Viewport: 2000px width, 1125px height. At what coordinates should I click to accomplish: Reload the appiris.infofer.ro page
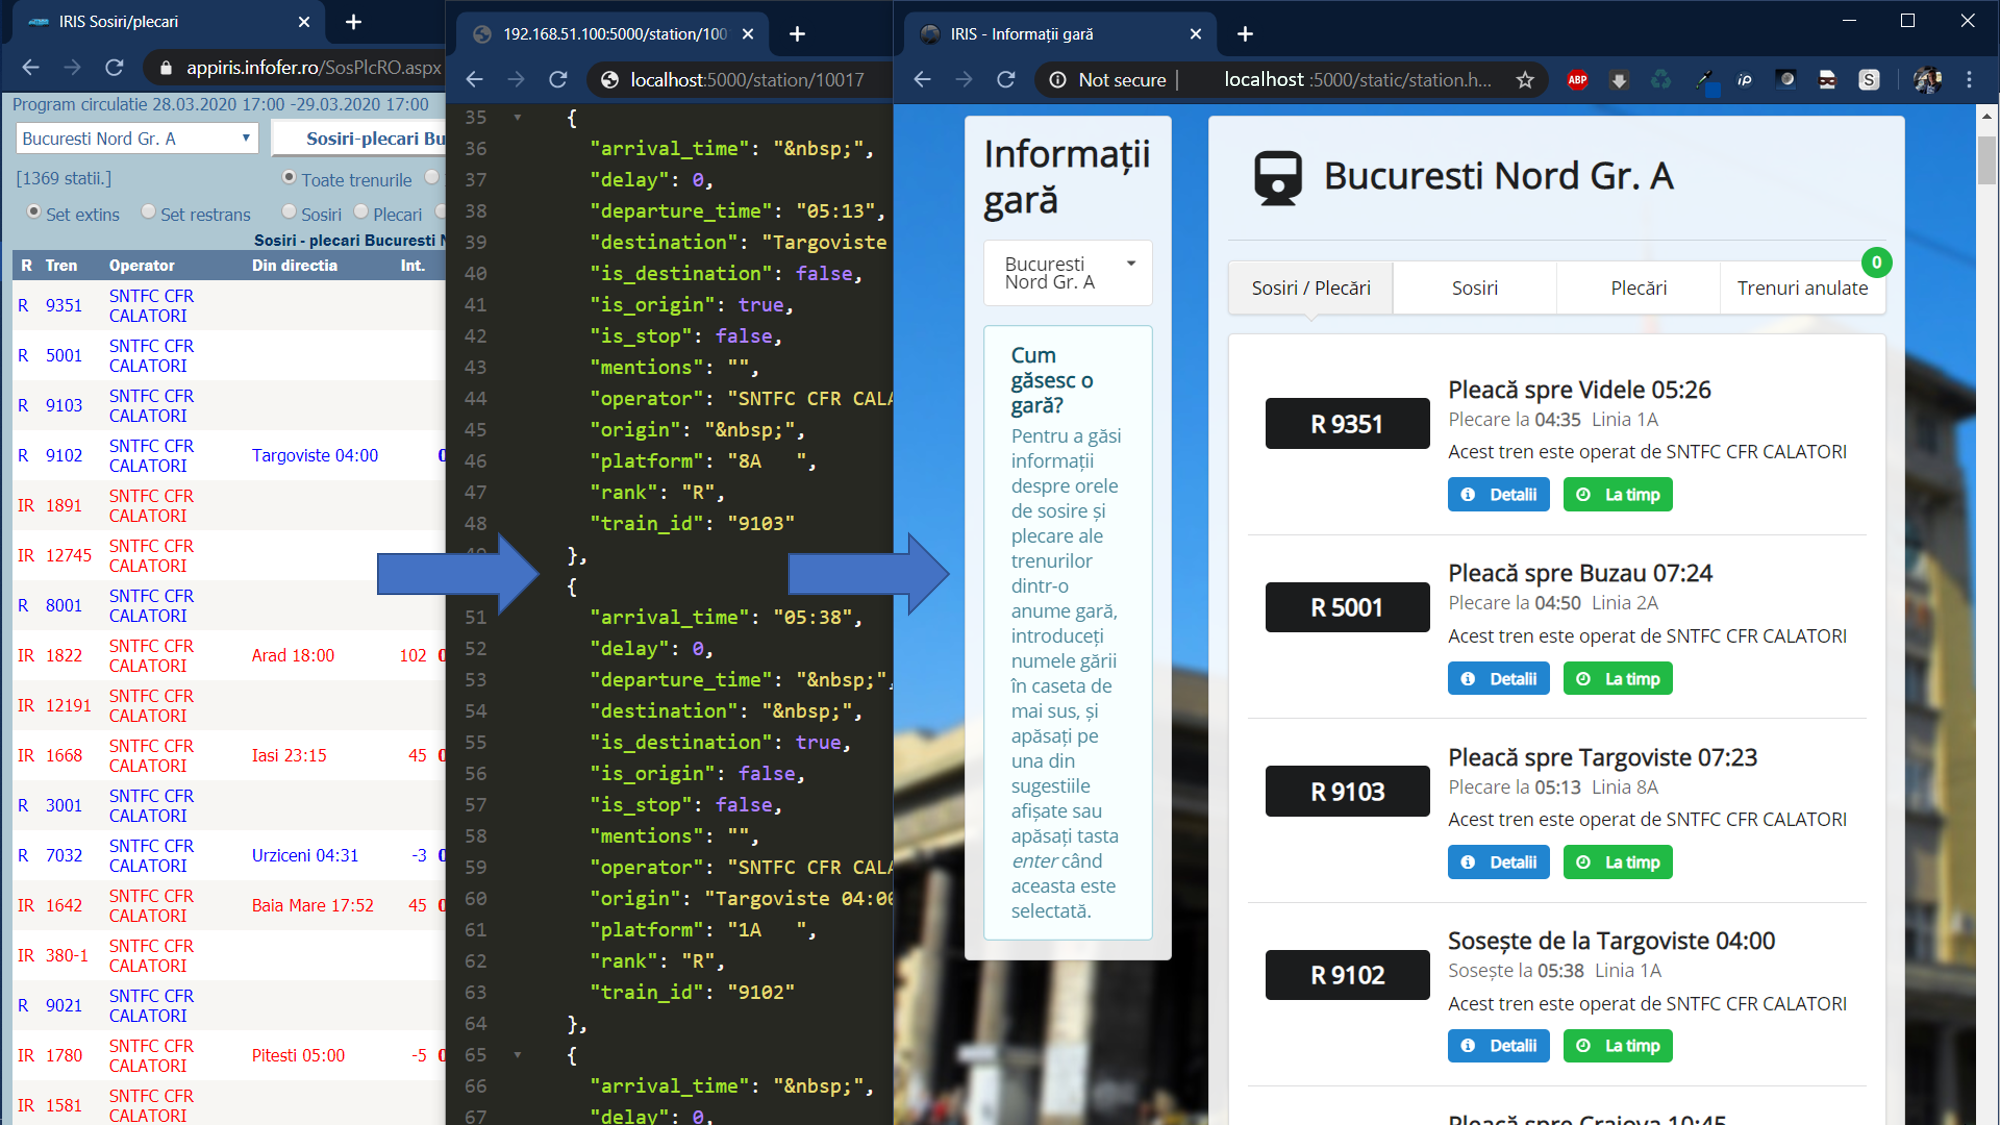(114, 67)
